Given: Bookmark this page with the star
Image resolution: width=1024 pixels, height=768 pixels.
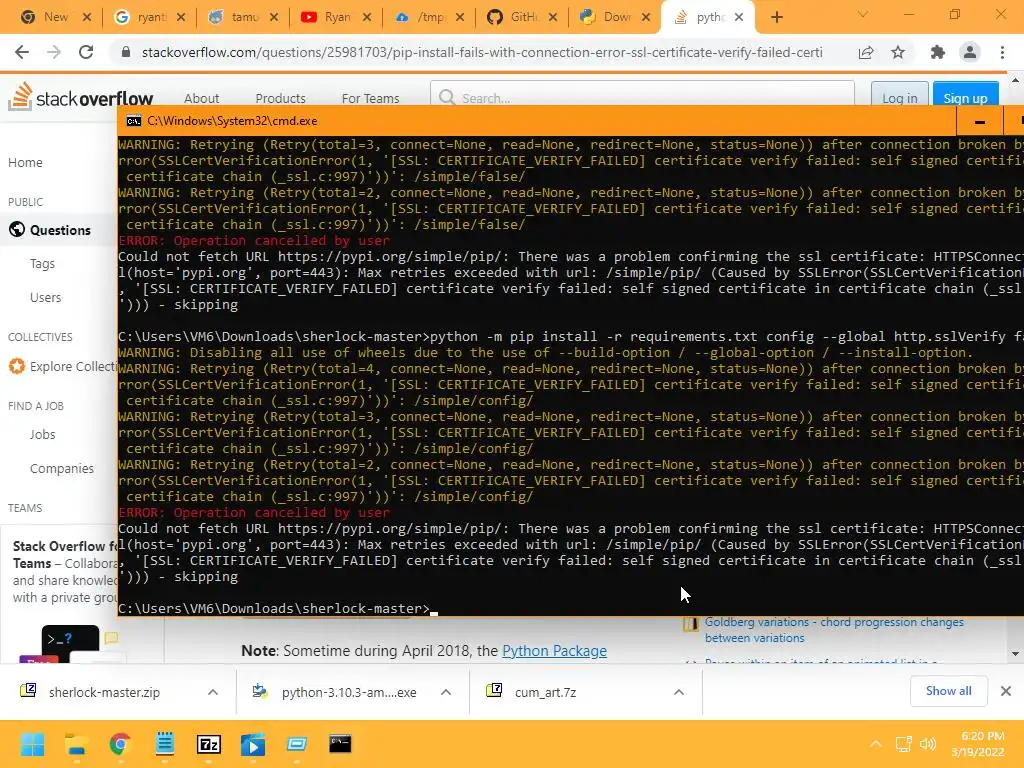Looking at the screenshot, I should tap(898, 52).
